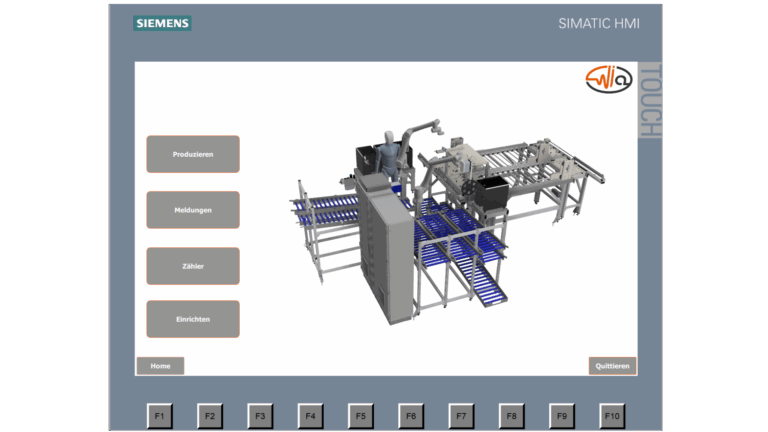Click the Siemens logo
Image resolution: width=768 pixels, height=432 pixels.
(x=162, y=23)
